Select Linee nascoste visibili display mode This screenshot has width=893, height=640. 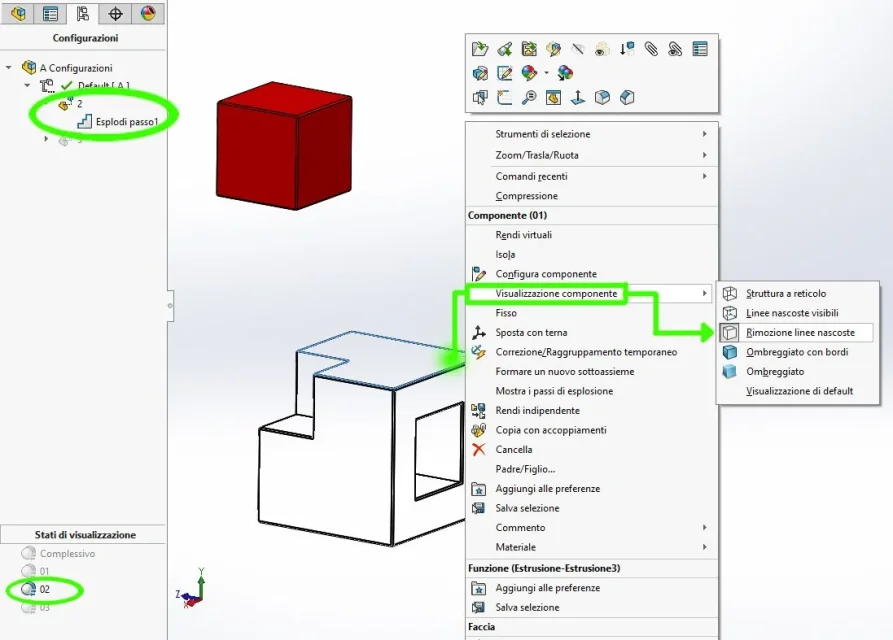tap(797, 313)
